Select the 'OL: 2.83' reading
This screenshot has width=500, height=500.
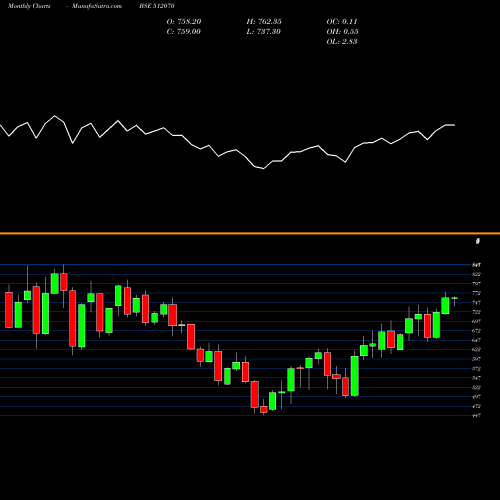pyautogui.click(x=342, y=42)
